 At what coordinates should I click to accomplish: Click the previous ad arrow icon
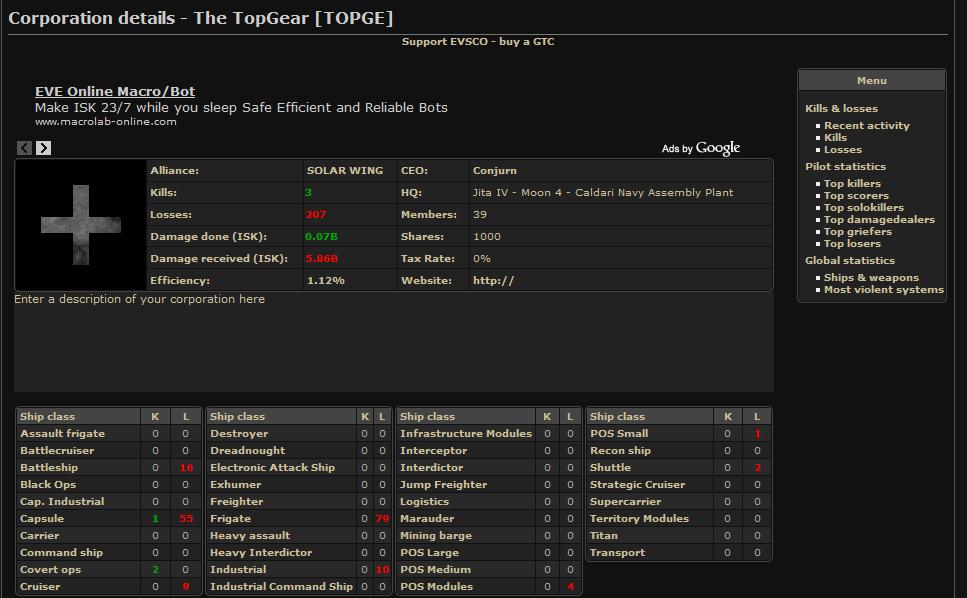tap(24, 148)
